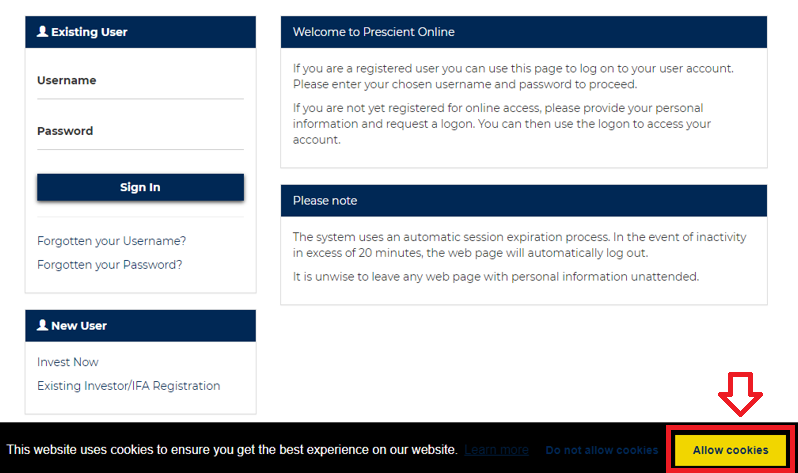798x473 pixels.
Task: Click the Please note panel header
Action: pos(325,201)
